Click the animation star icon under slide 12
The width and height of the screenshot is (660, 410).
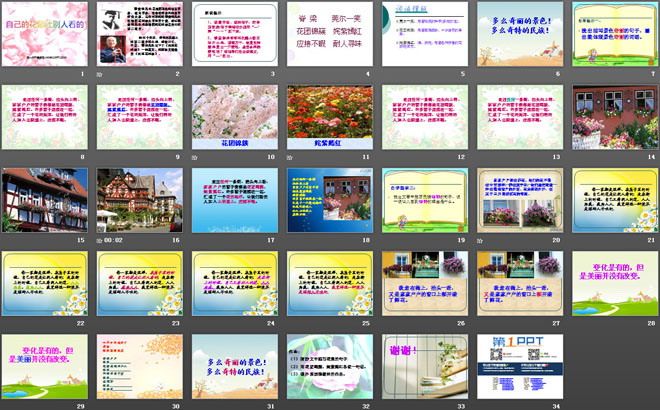click(386, 157)
